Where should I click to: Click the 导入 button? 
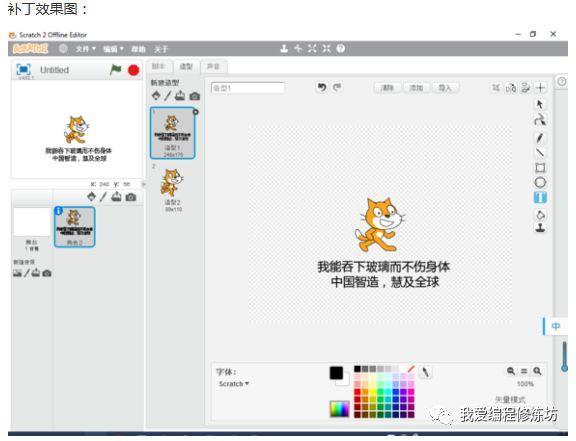point(444,88)
